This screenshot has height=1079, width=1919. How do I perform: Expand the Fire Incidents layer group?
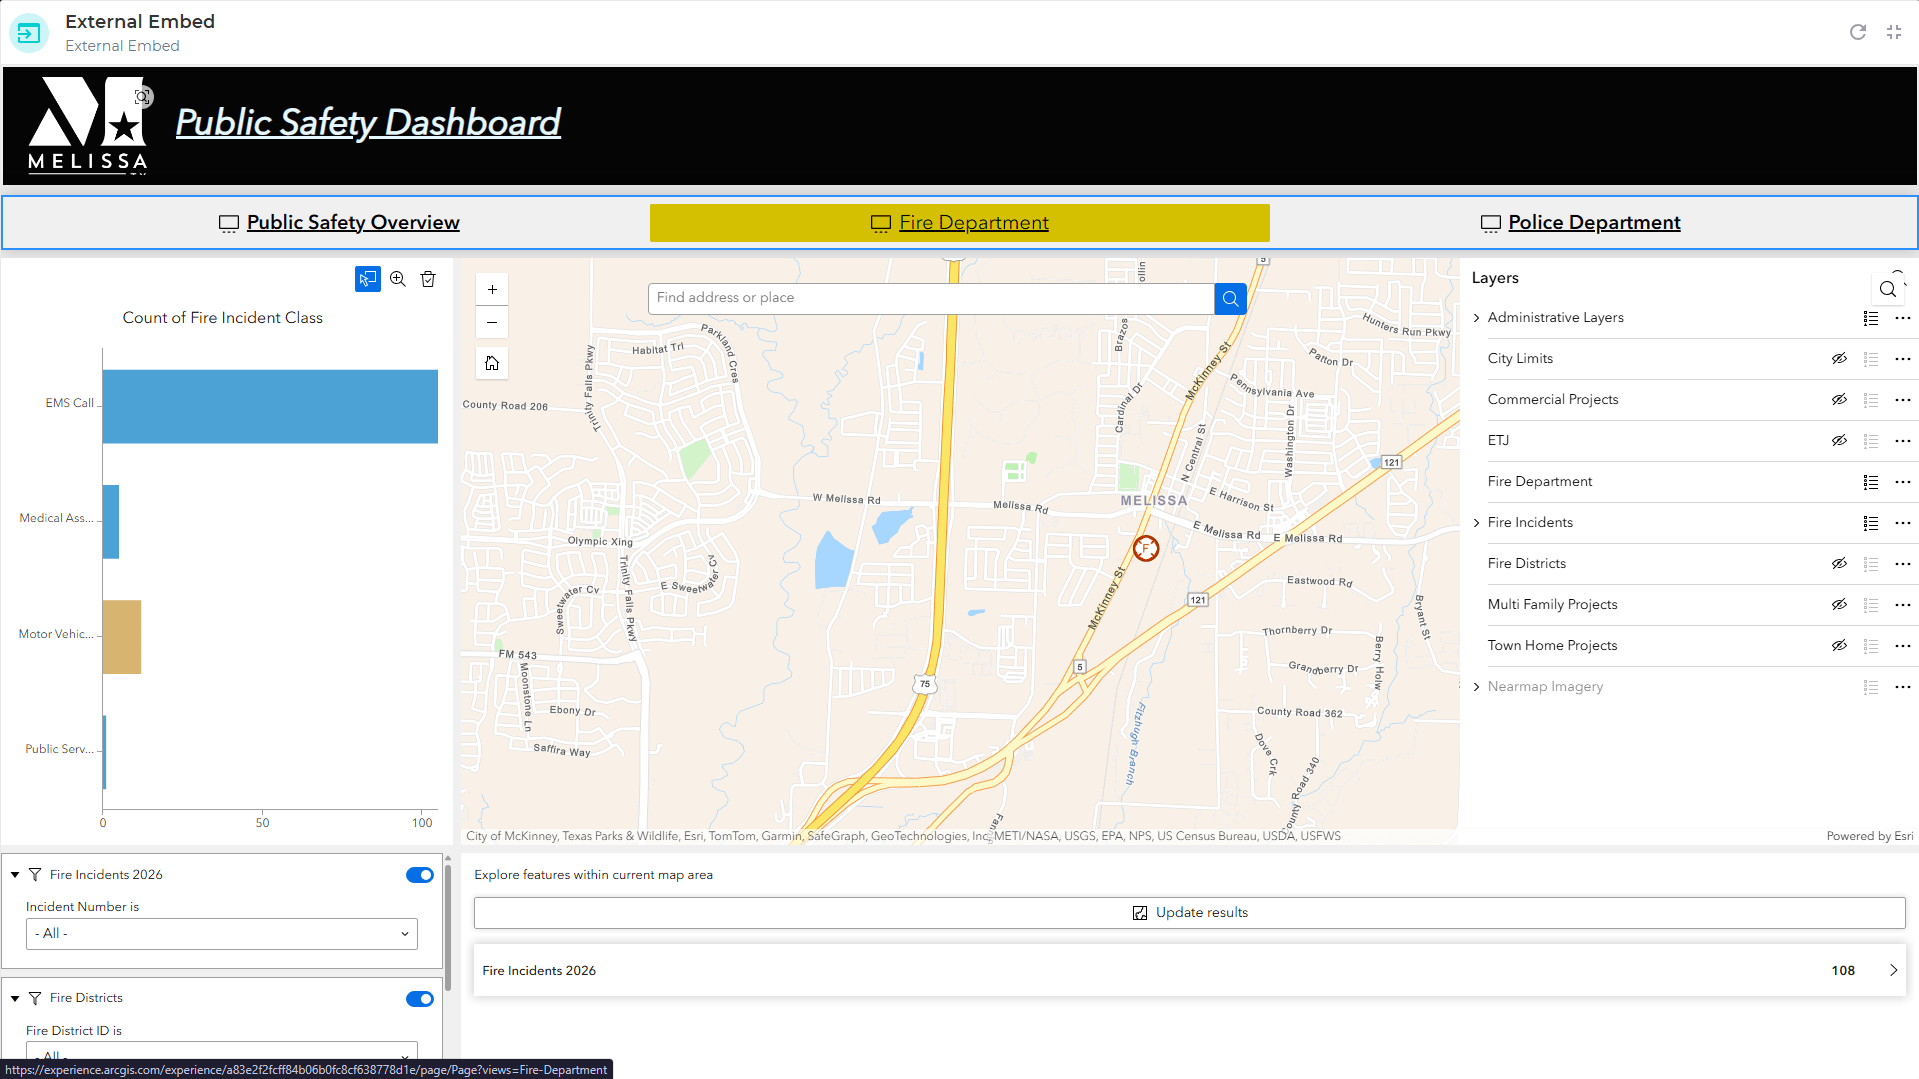coord(1476,523)
